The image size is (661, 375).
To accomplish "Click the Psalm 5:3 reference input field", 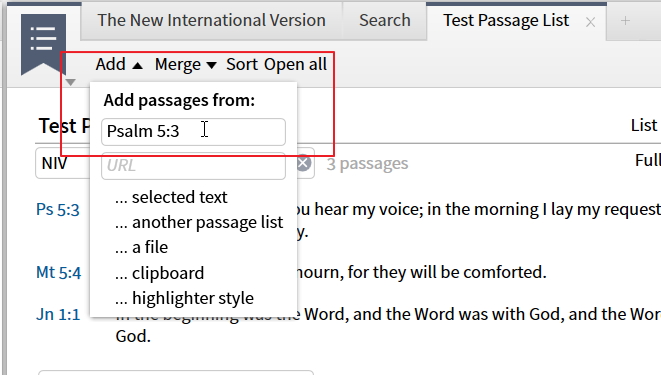I will [x=193, y=131].
